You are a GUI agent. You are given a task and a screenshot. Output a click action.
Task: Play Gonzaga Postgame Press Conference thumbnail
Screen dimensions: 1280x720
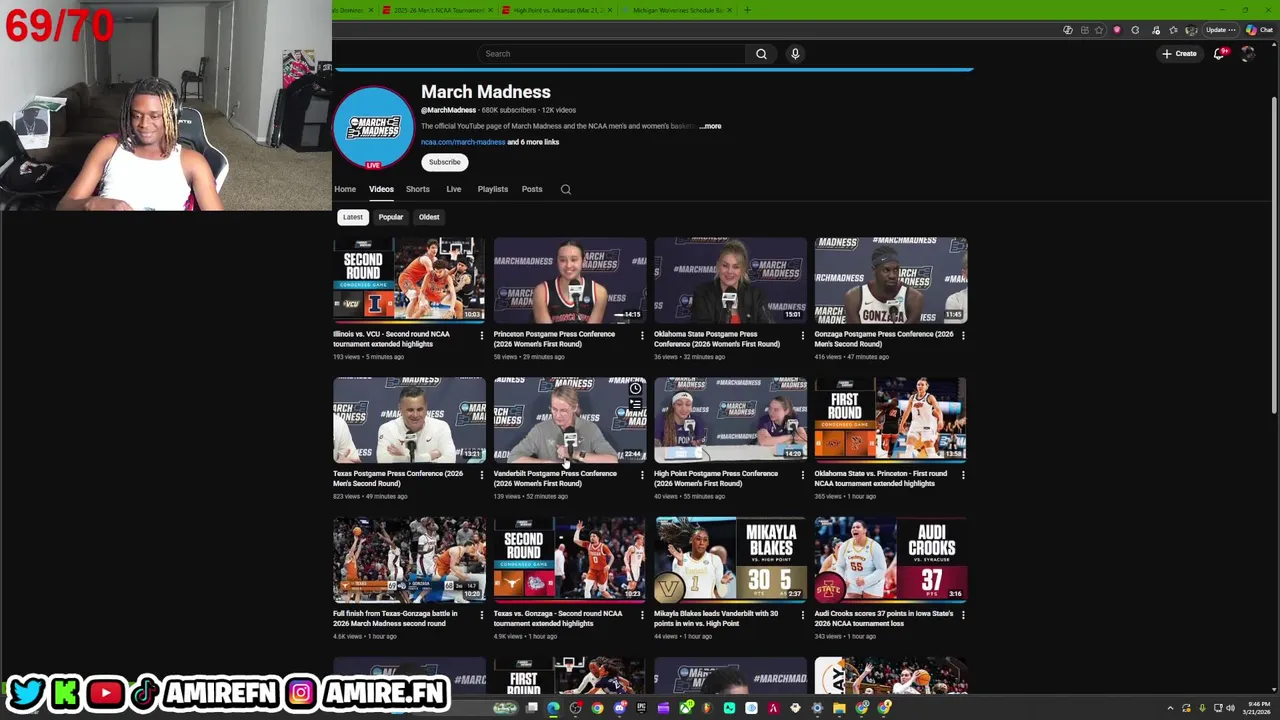(x=891, y=280)
